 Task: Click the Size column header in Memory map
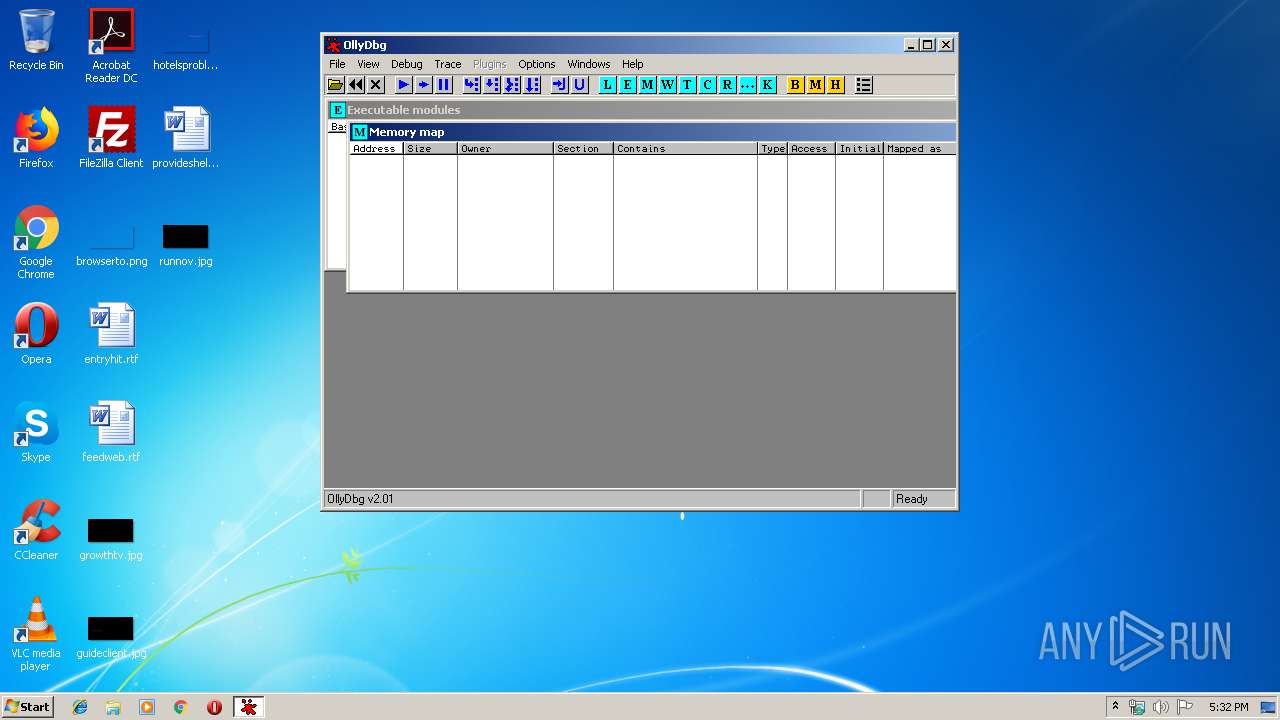click(x=430, y=149)
